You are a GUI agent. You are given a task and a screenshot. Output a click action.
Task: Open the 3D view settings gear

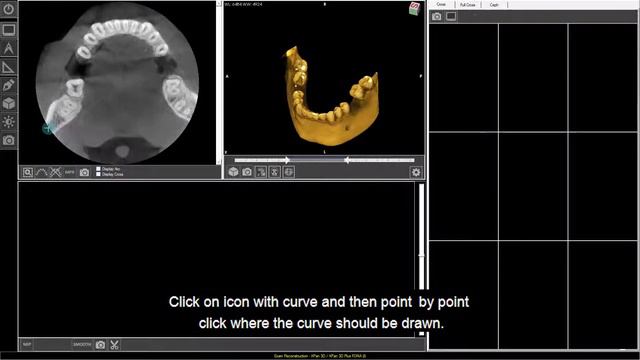click(416, 172)
